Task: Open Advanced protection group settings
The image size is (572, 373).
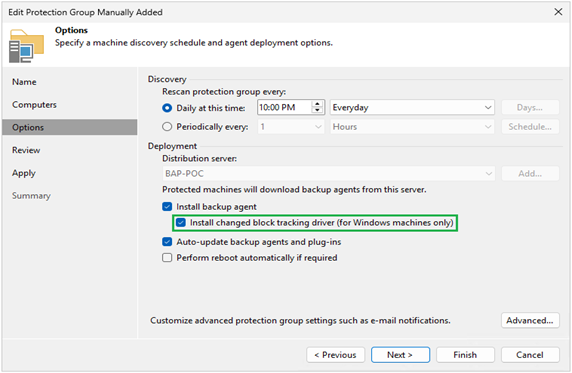Action: click(530, 320)
